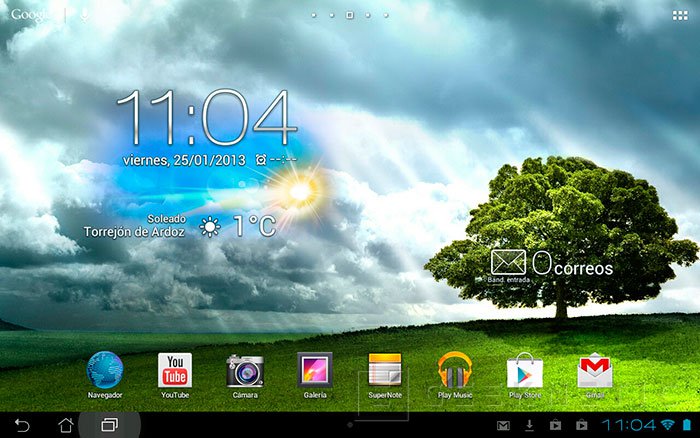Switch to the last home screen page dot
This screenshot has width=700, height=438.
[x=386, y=15]
